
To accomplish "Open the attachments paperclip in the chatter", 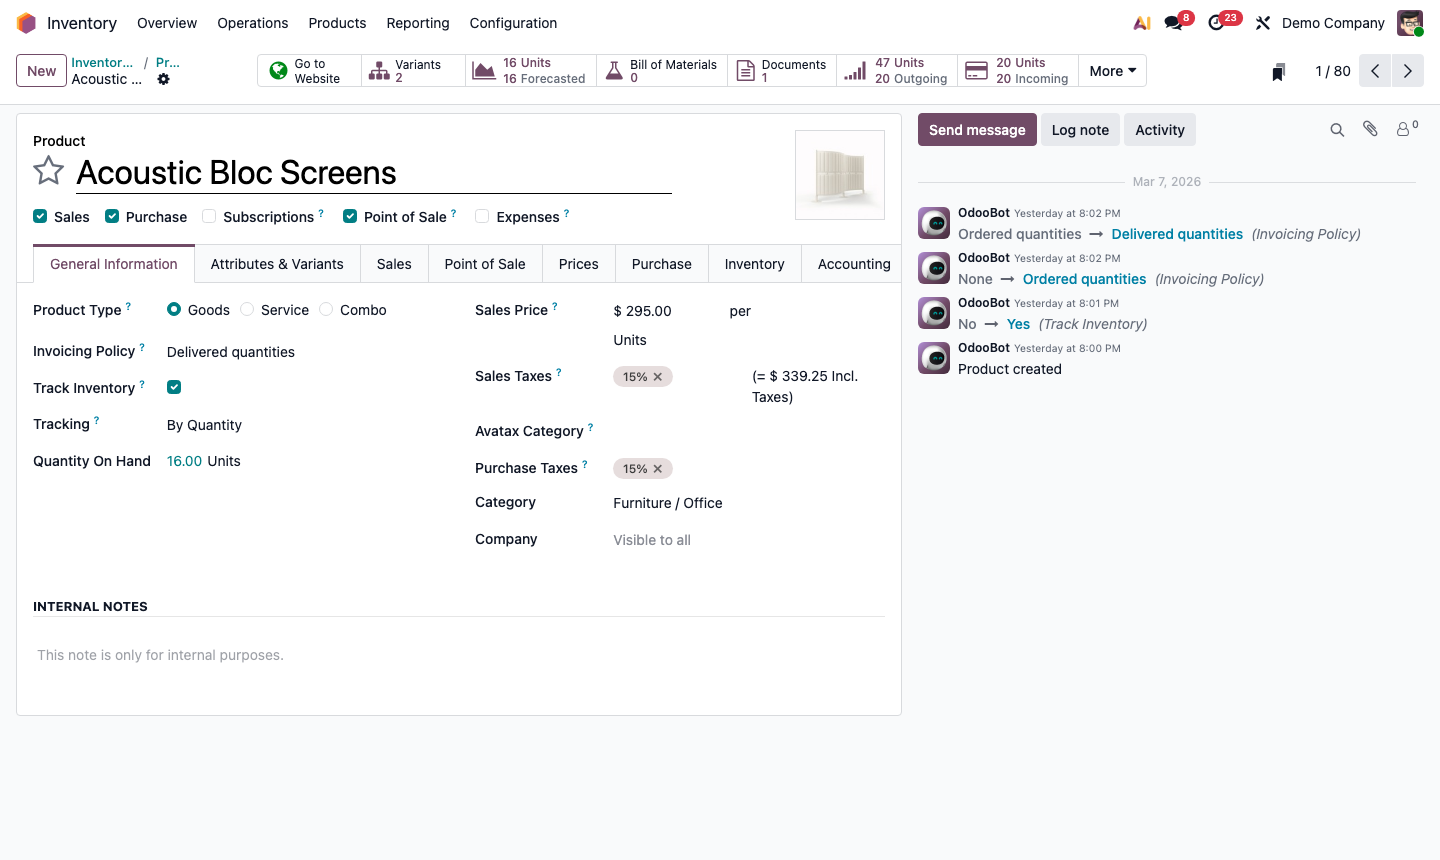I will point(1370,129).
